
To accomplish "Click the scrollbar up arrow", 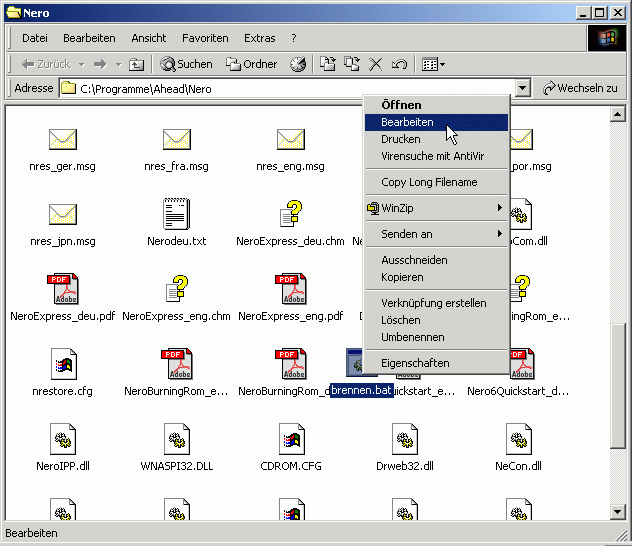I will 617,114.
